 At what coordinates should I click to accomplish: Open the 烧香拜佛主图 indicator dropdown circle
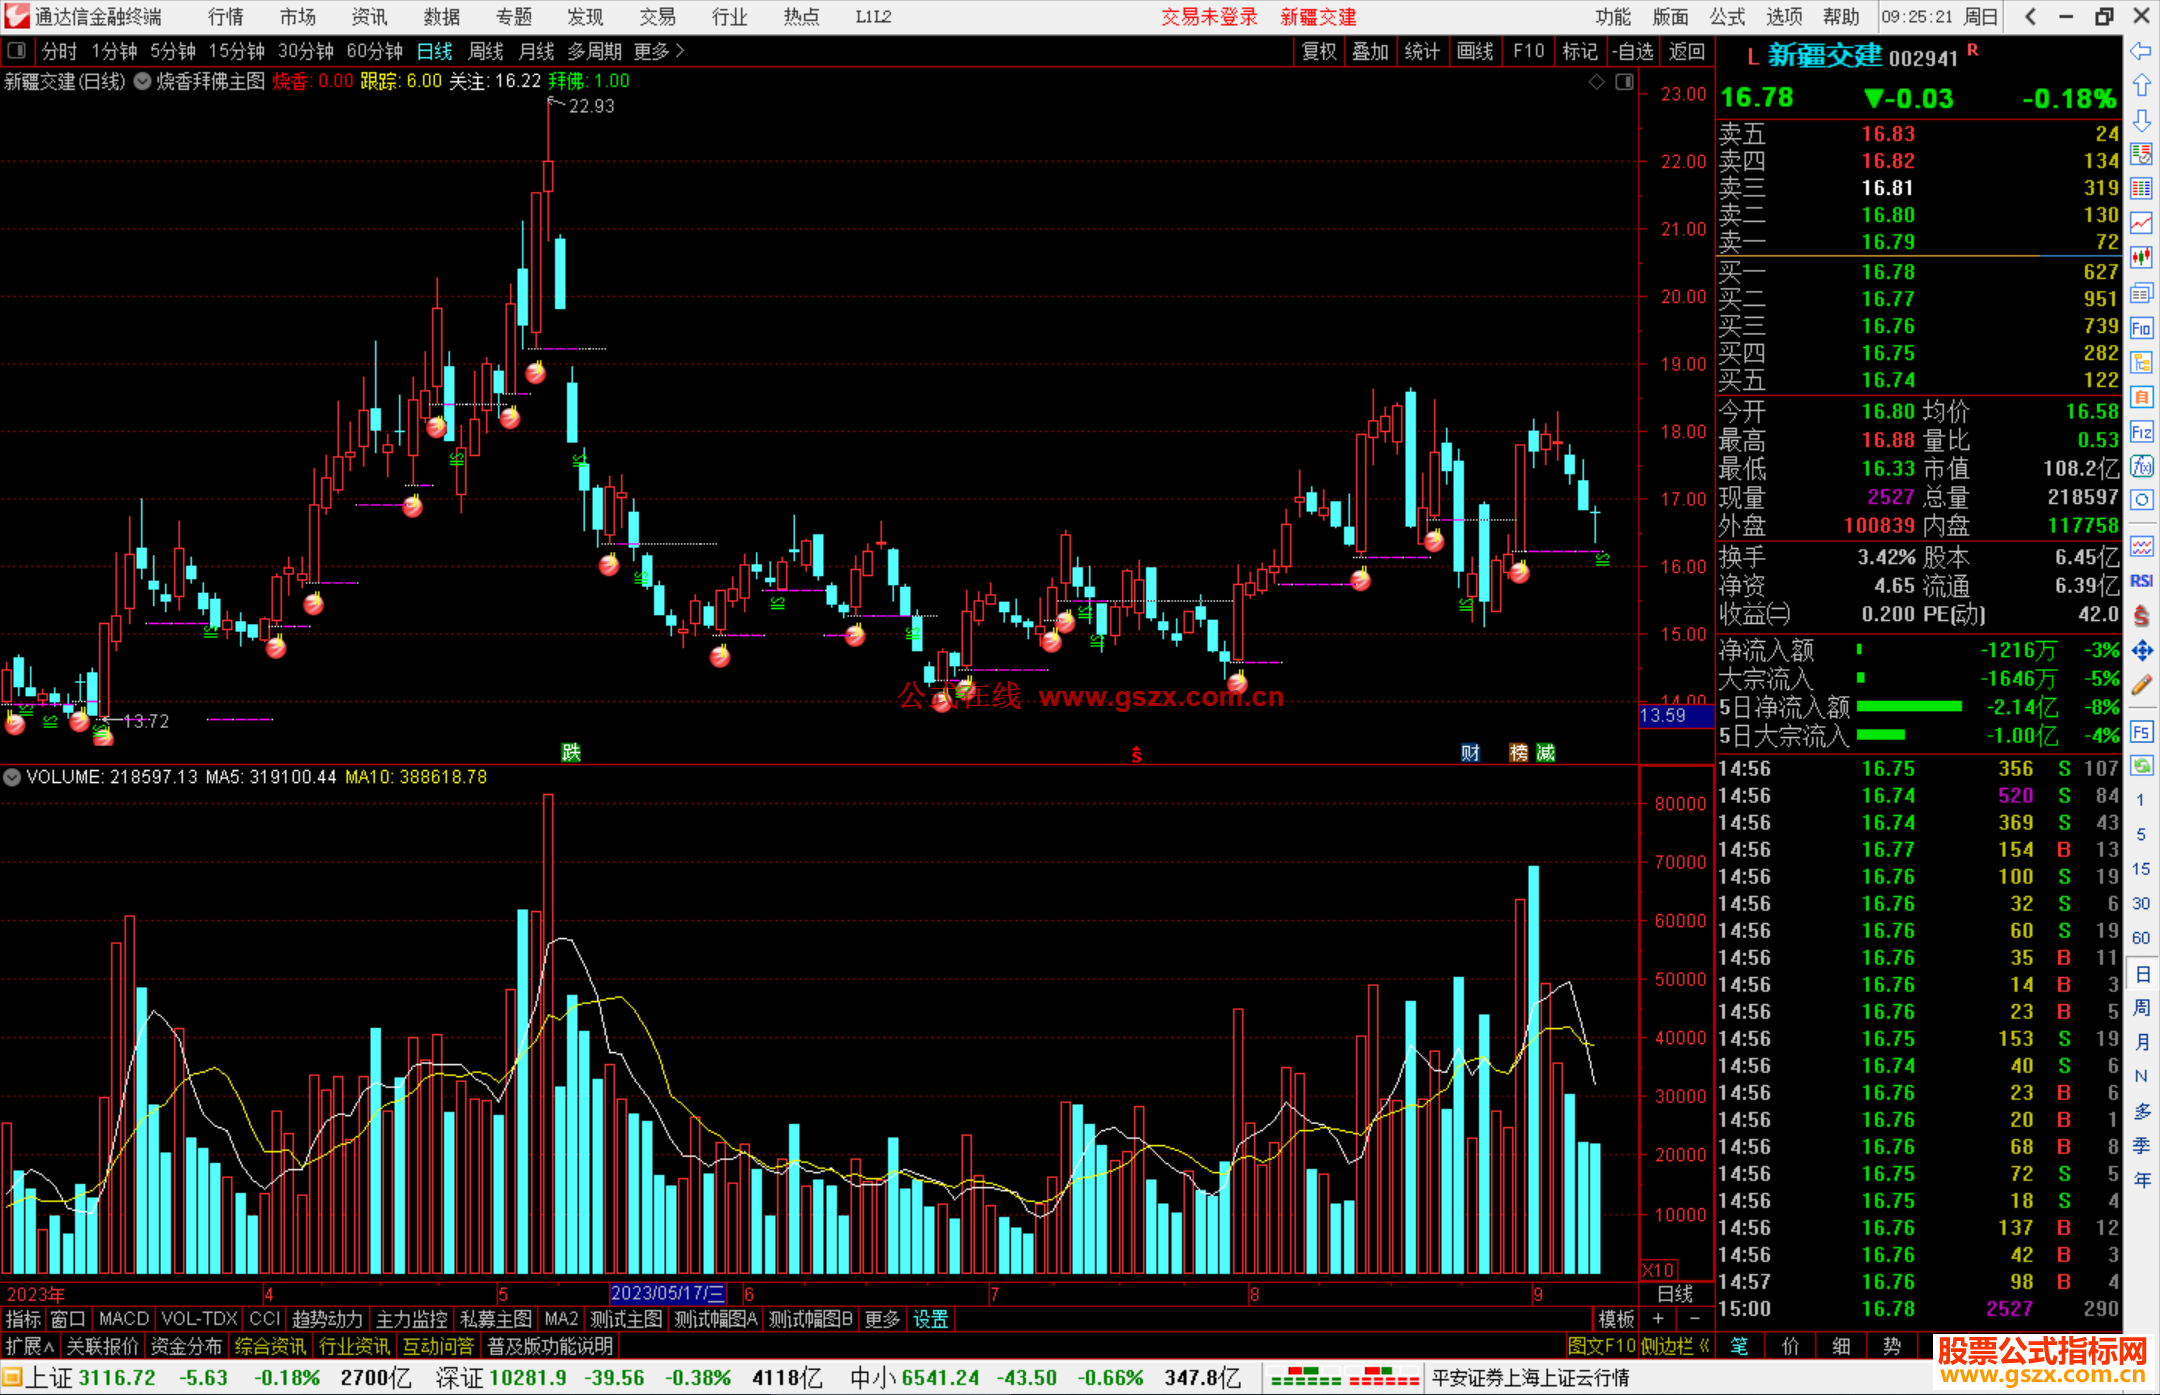point(143,82)
